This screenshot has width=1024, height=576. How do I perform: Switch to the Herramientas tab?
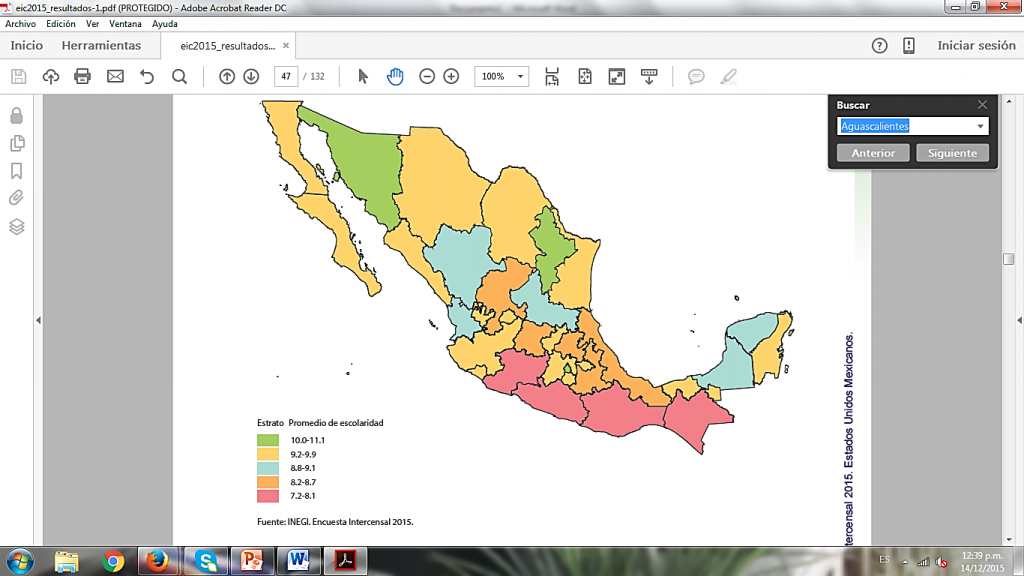coord(101,46)
